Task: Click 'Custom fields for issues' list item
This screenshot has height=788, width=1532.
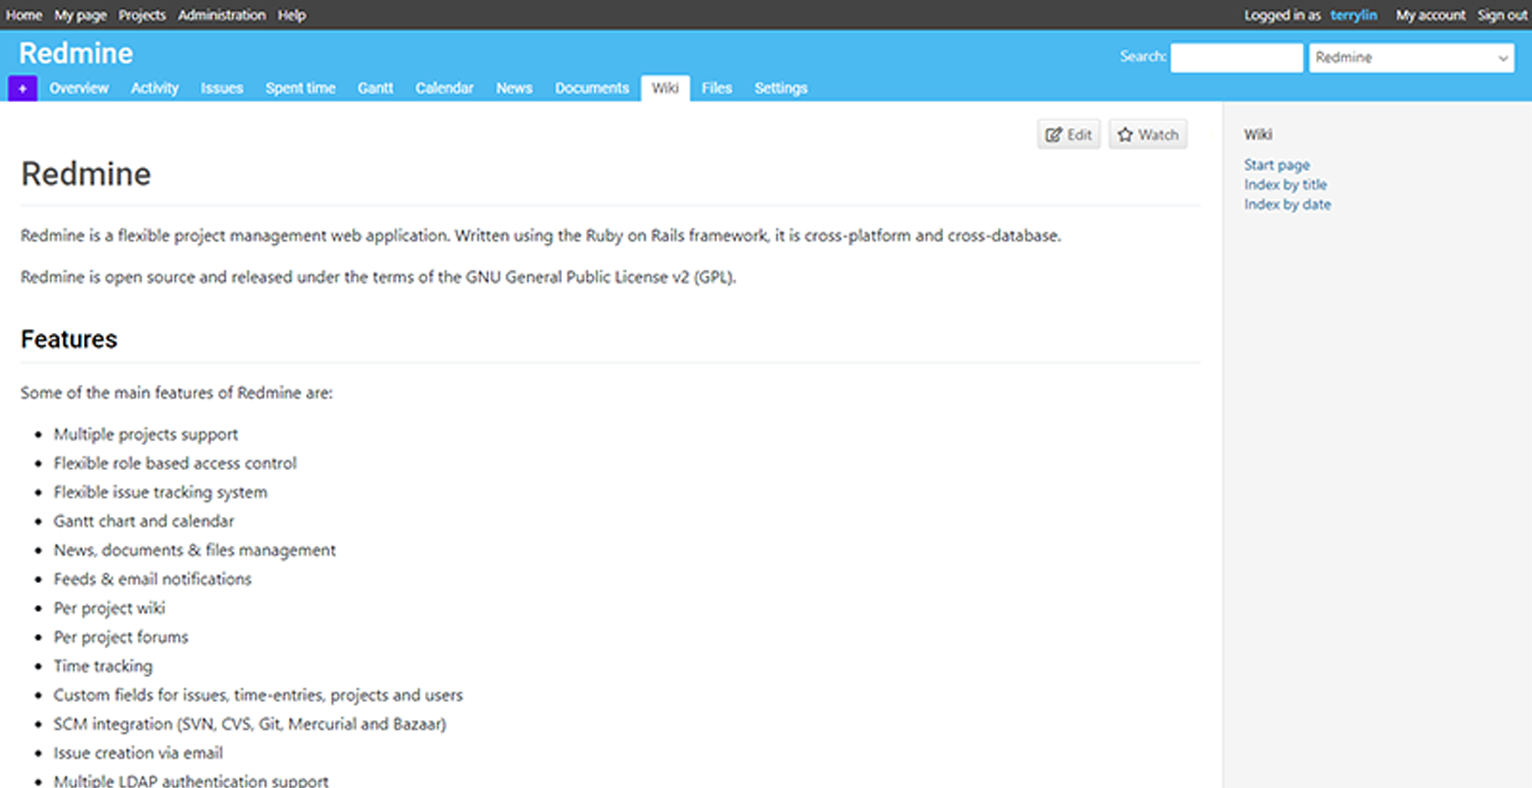Action: click(x=258, y=695)
